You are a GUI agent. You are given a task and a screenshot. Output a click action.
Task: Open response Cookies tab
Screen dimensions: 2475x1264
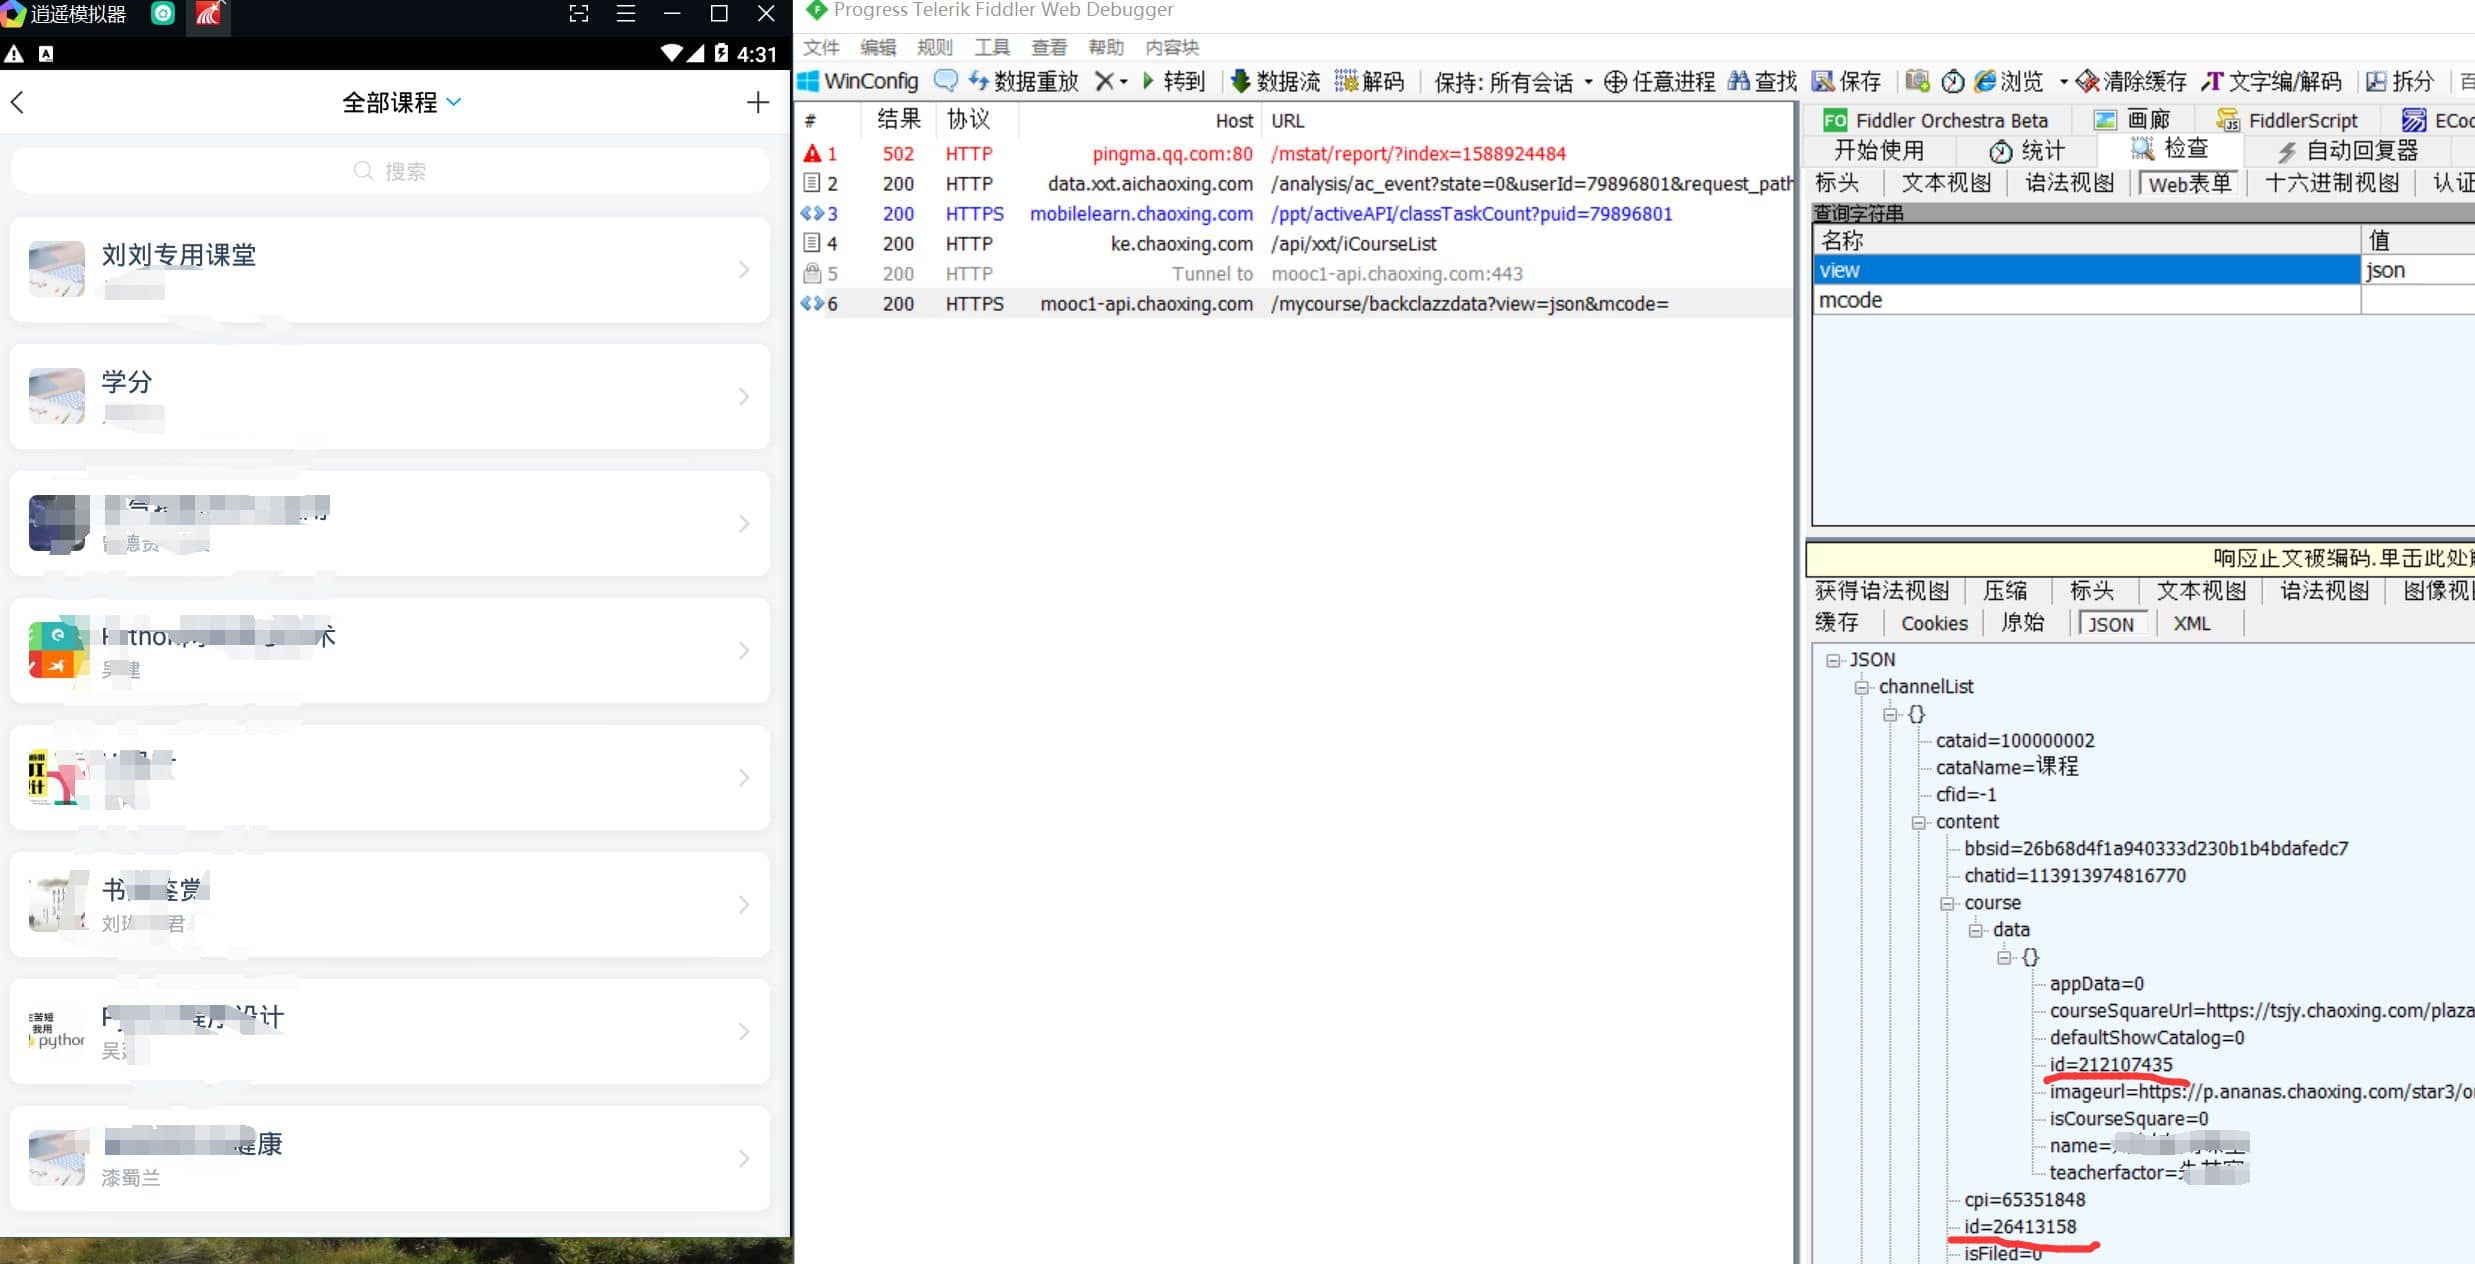tap(1934, 623)
